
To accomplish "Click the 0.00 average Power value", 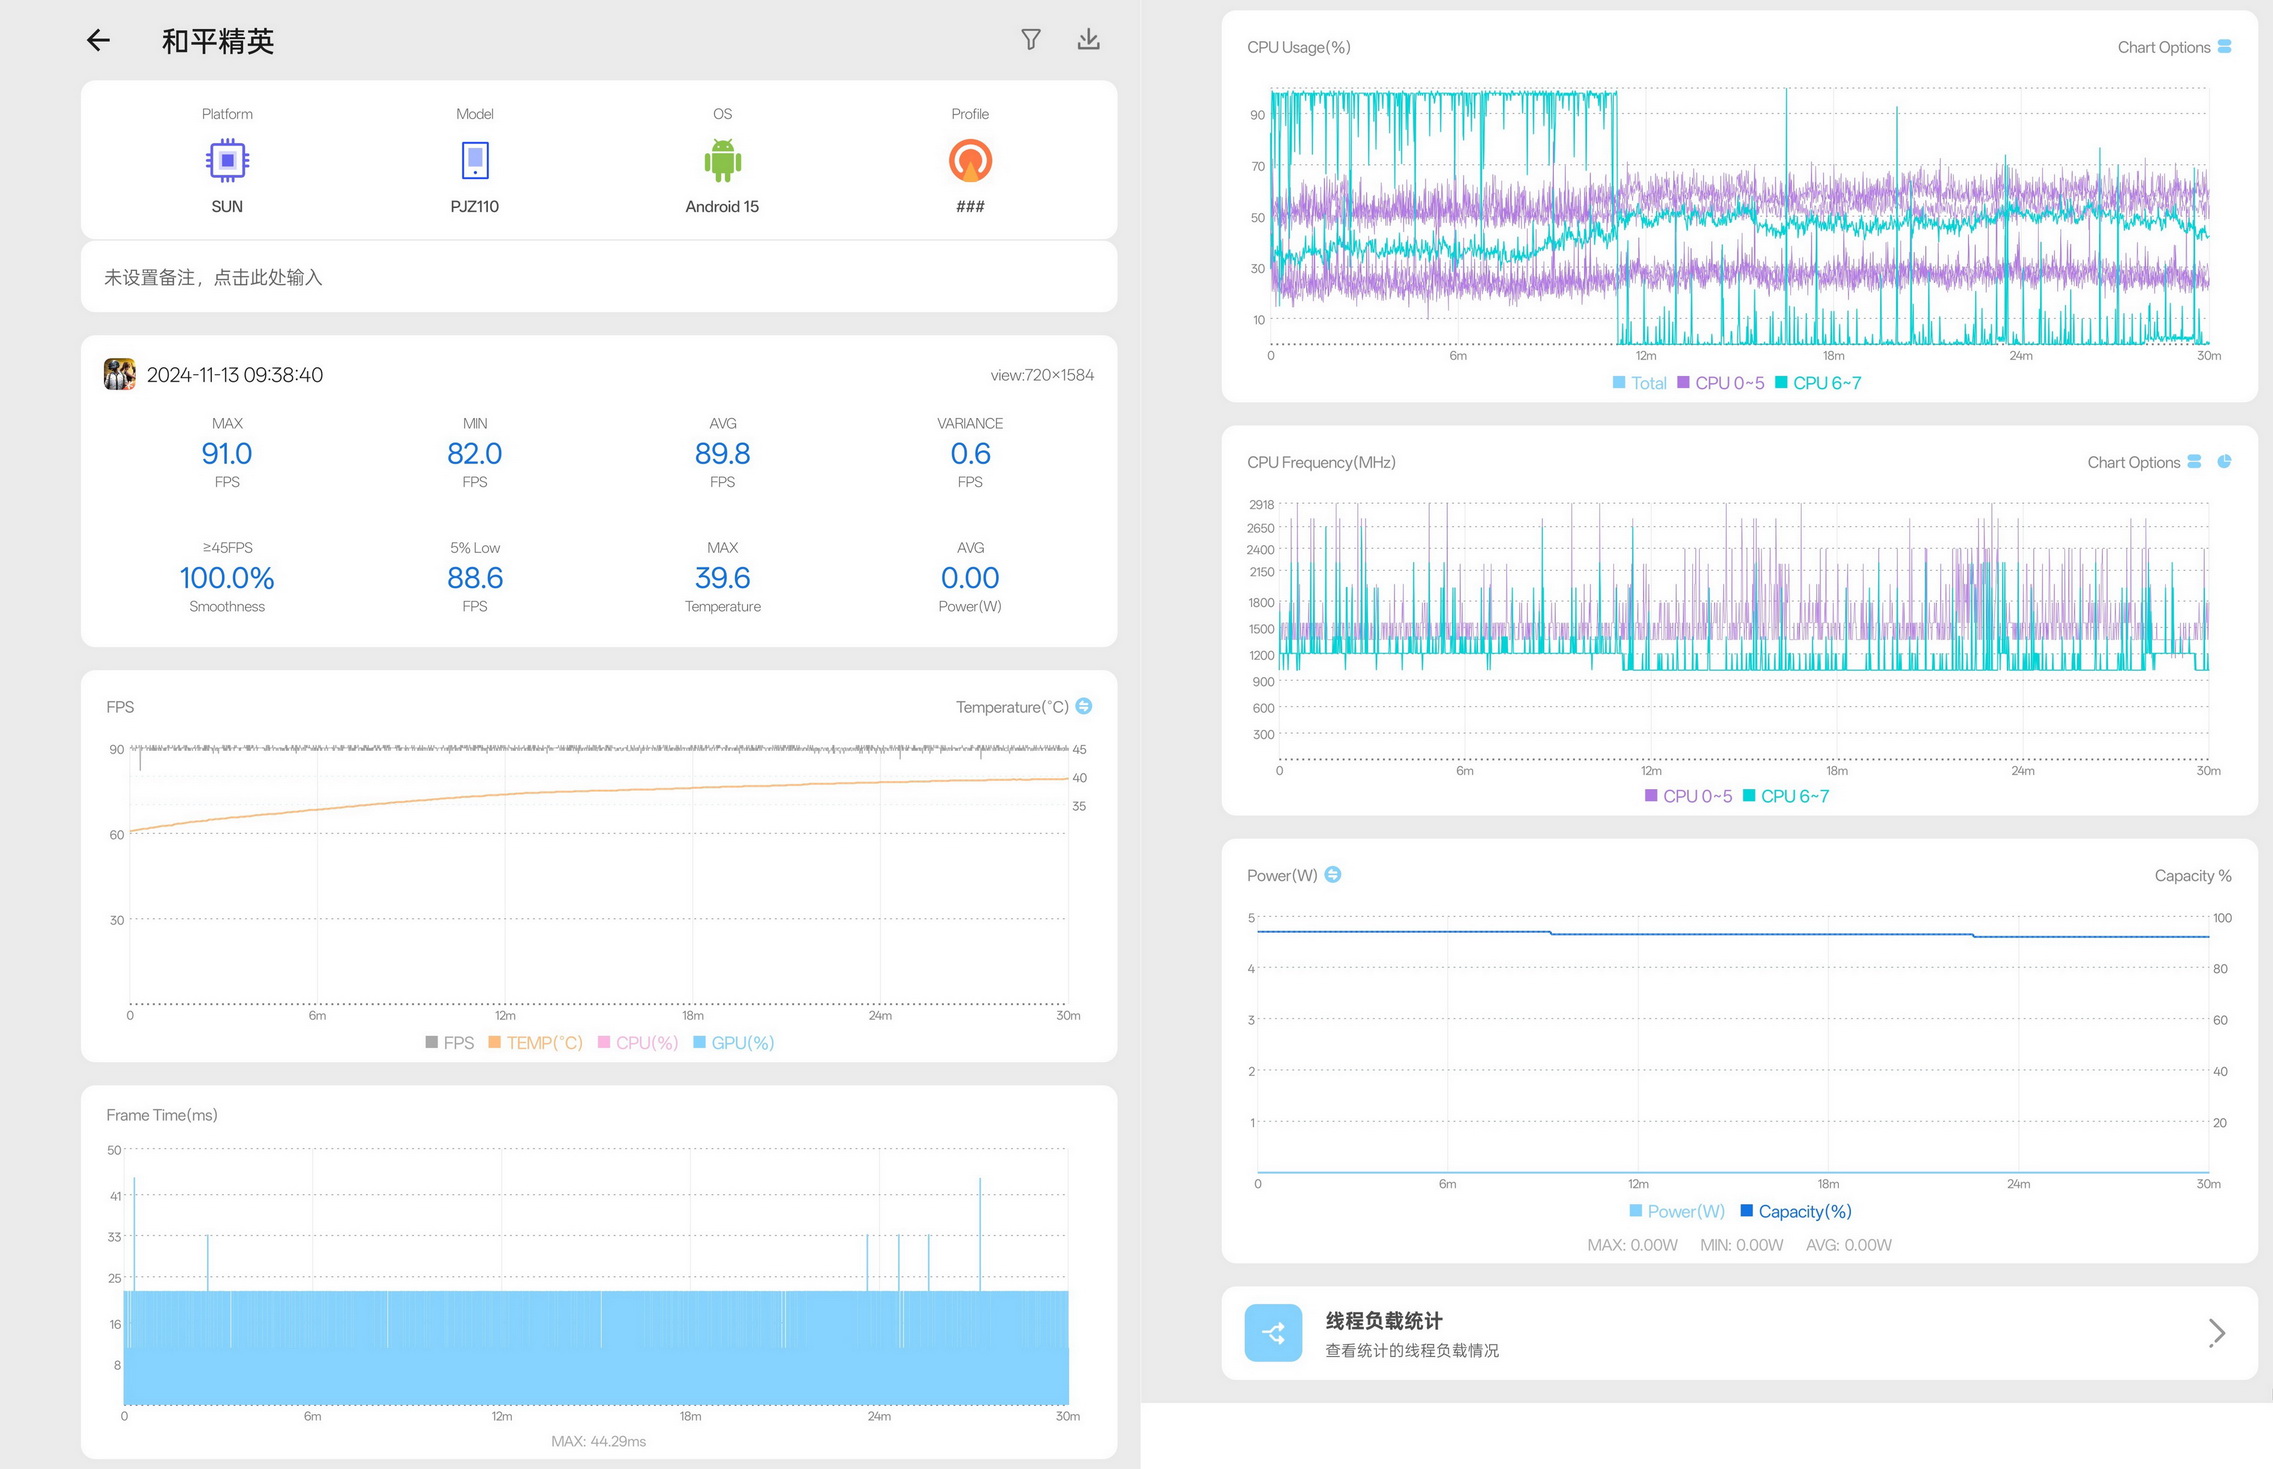I will [970, 578].
